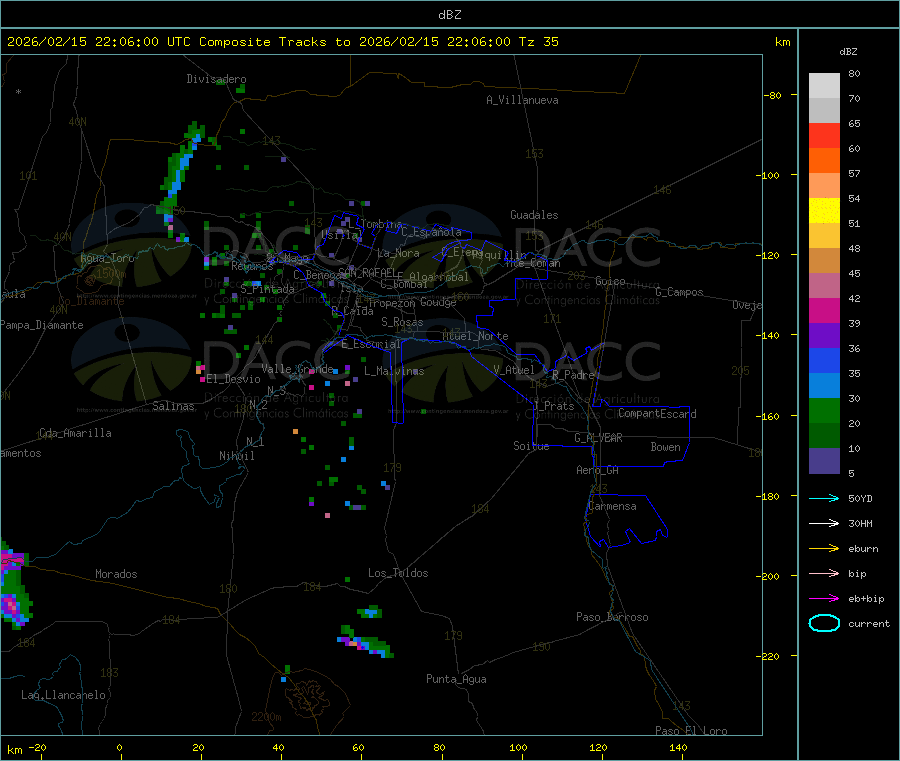Image resolution: width=900 pixels, height=761 pixels.
Task: Click the Carmensa map label
Action: (612, 506)
